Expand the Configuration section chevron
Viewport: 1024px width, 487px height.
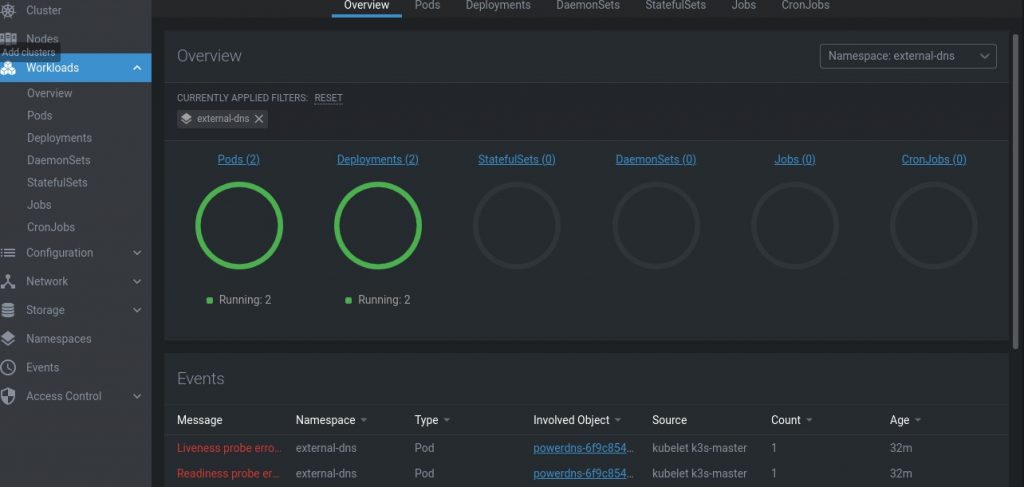[137, 253]
